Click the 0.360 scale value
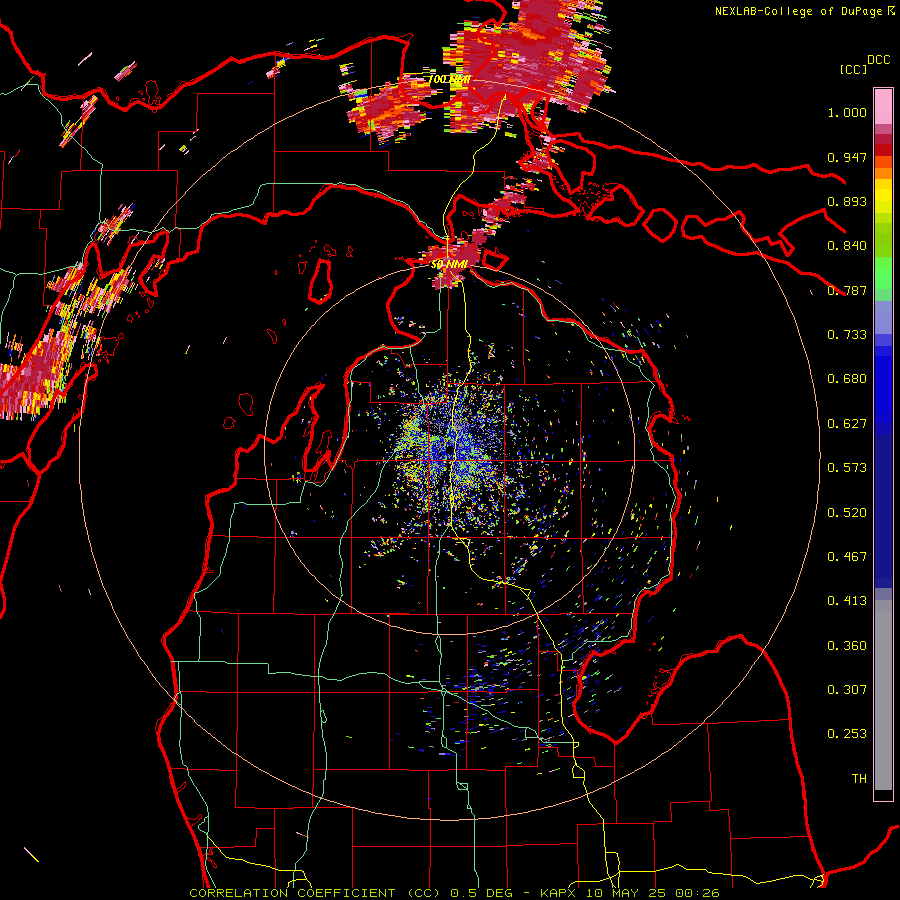 tap(847, 646)
